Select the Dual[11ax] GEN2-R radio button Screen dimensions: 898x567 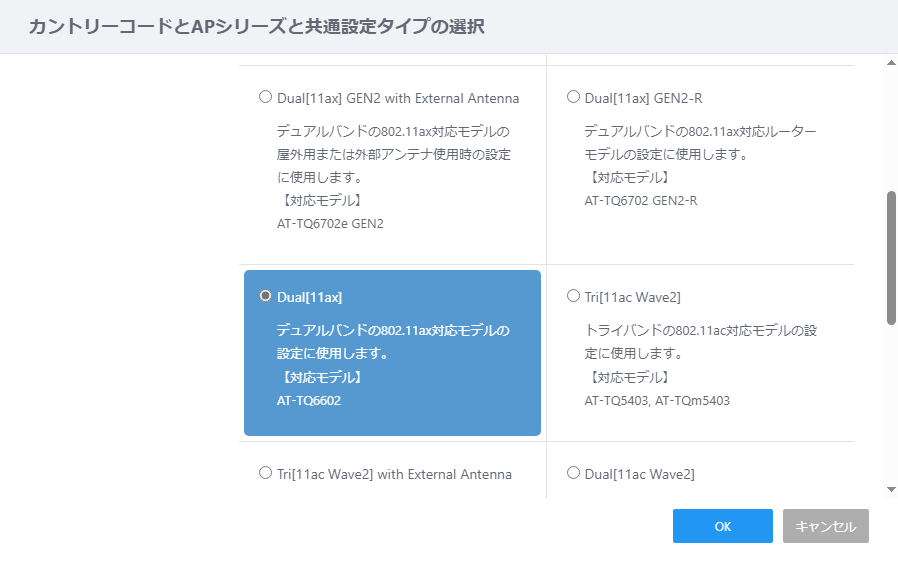[x=573, y=97]
